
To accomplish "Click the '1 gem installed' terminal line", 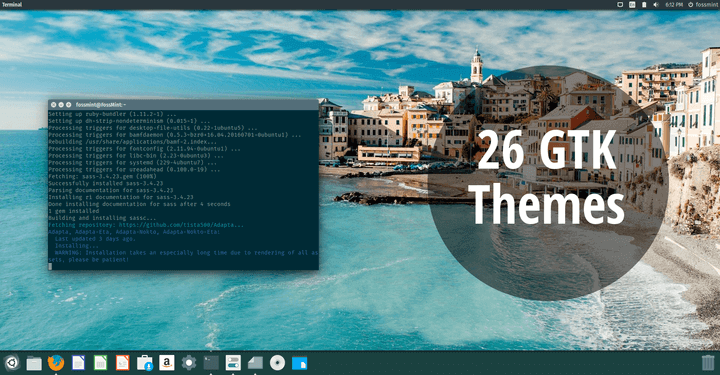I will point(73,211).
